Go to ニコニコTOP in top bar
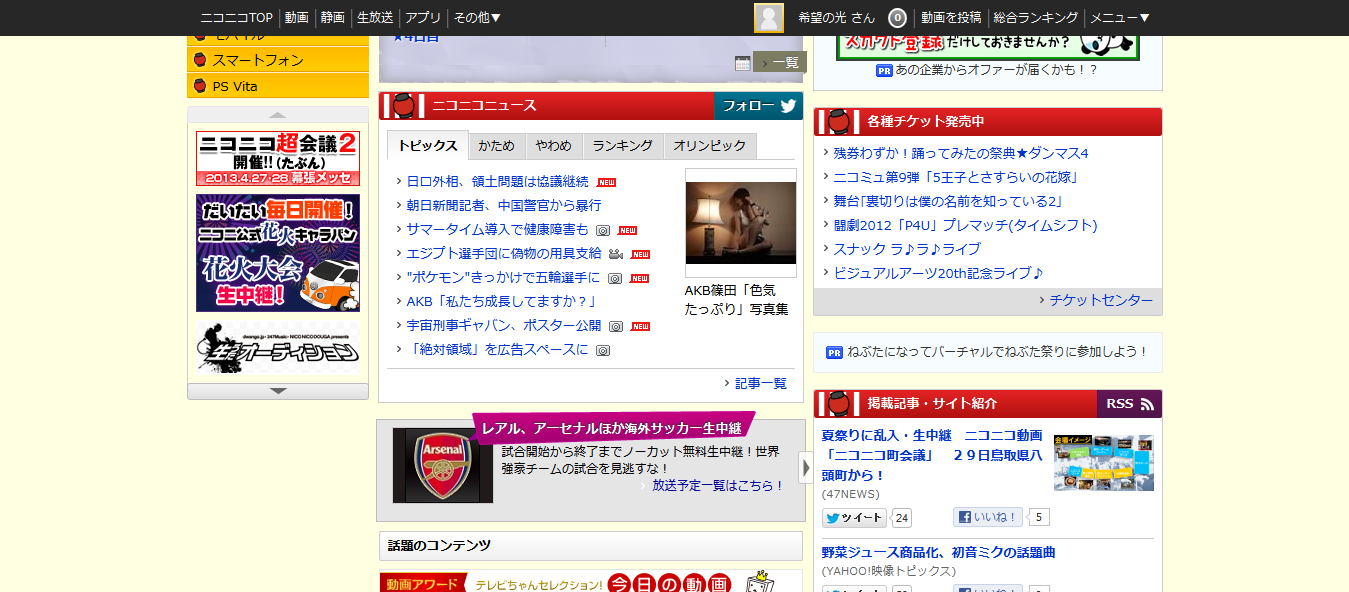 236,18
